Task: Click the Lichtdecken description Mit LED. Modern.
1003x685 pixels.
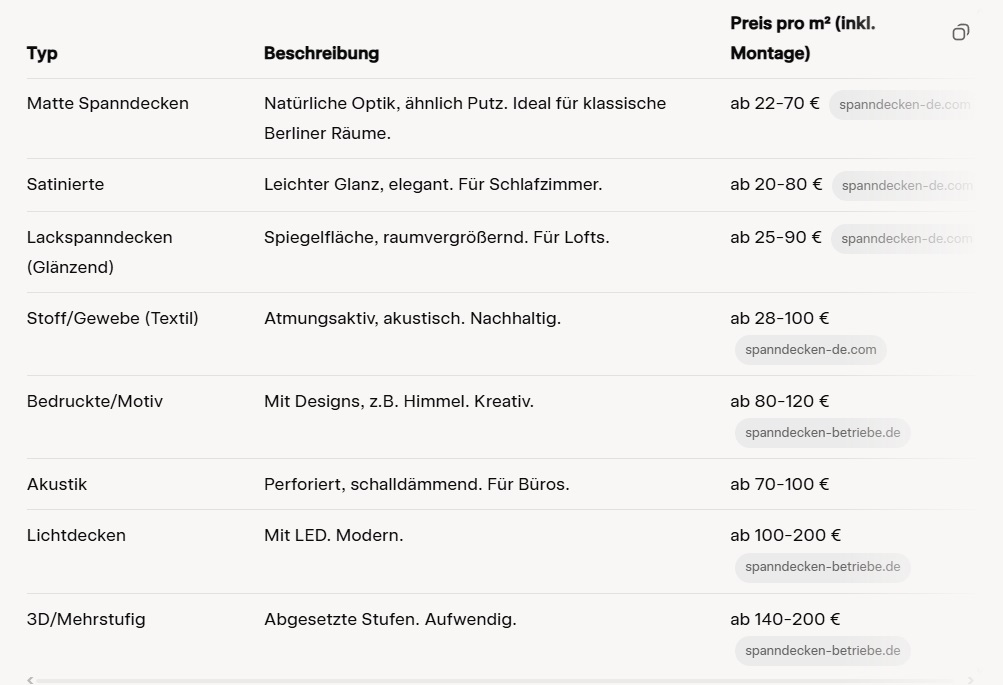Action: pos(333,535)
